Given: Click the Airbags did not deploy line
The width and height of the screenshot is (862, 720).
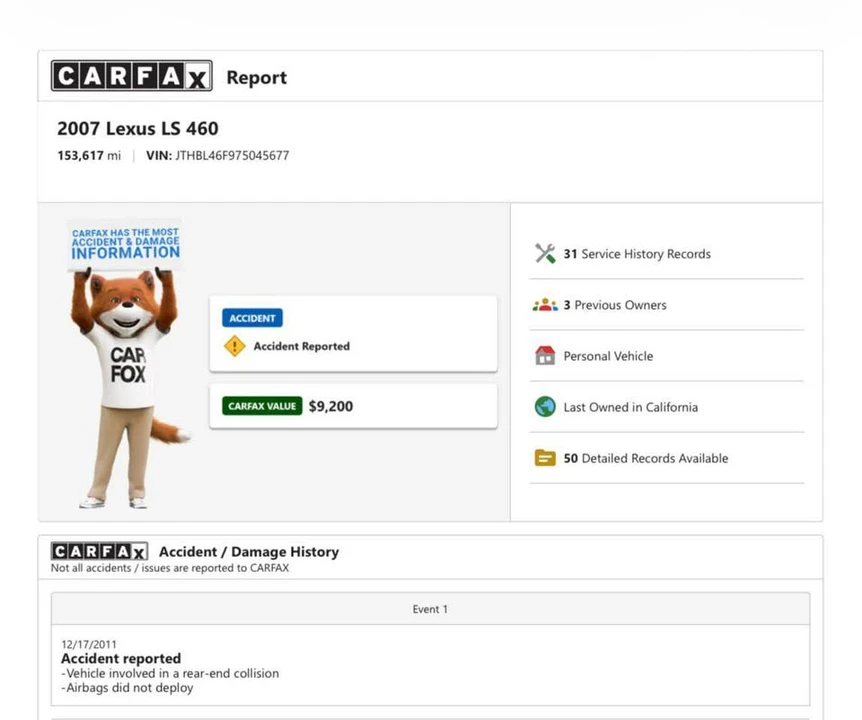Looking at the screenshot, I should pyautogui.click(x=128, y=688).
